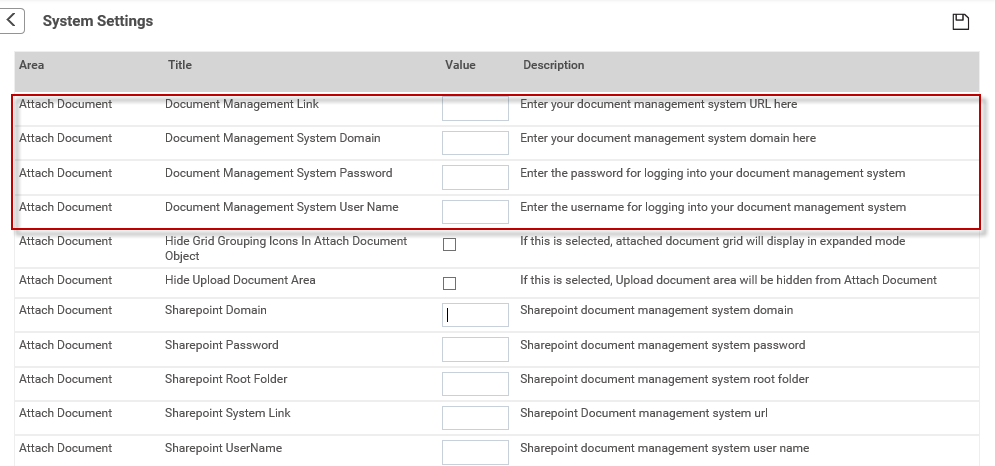This screenshot has height=466, width=995.
Task: Select the Sharepoint Root Folder title text
Action: [x=226, y=379]
